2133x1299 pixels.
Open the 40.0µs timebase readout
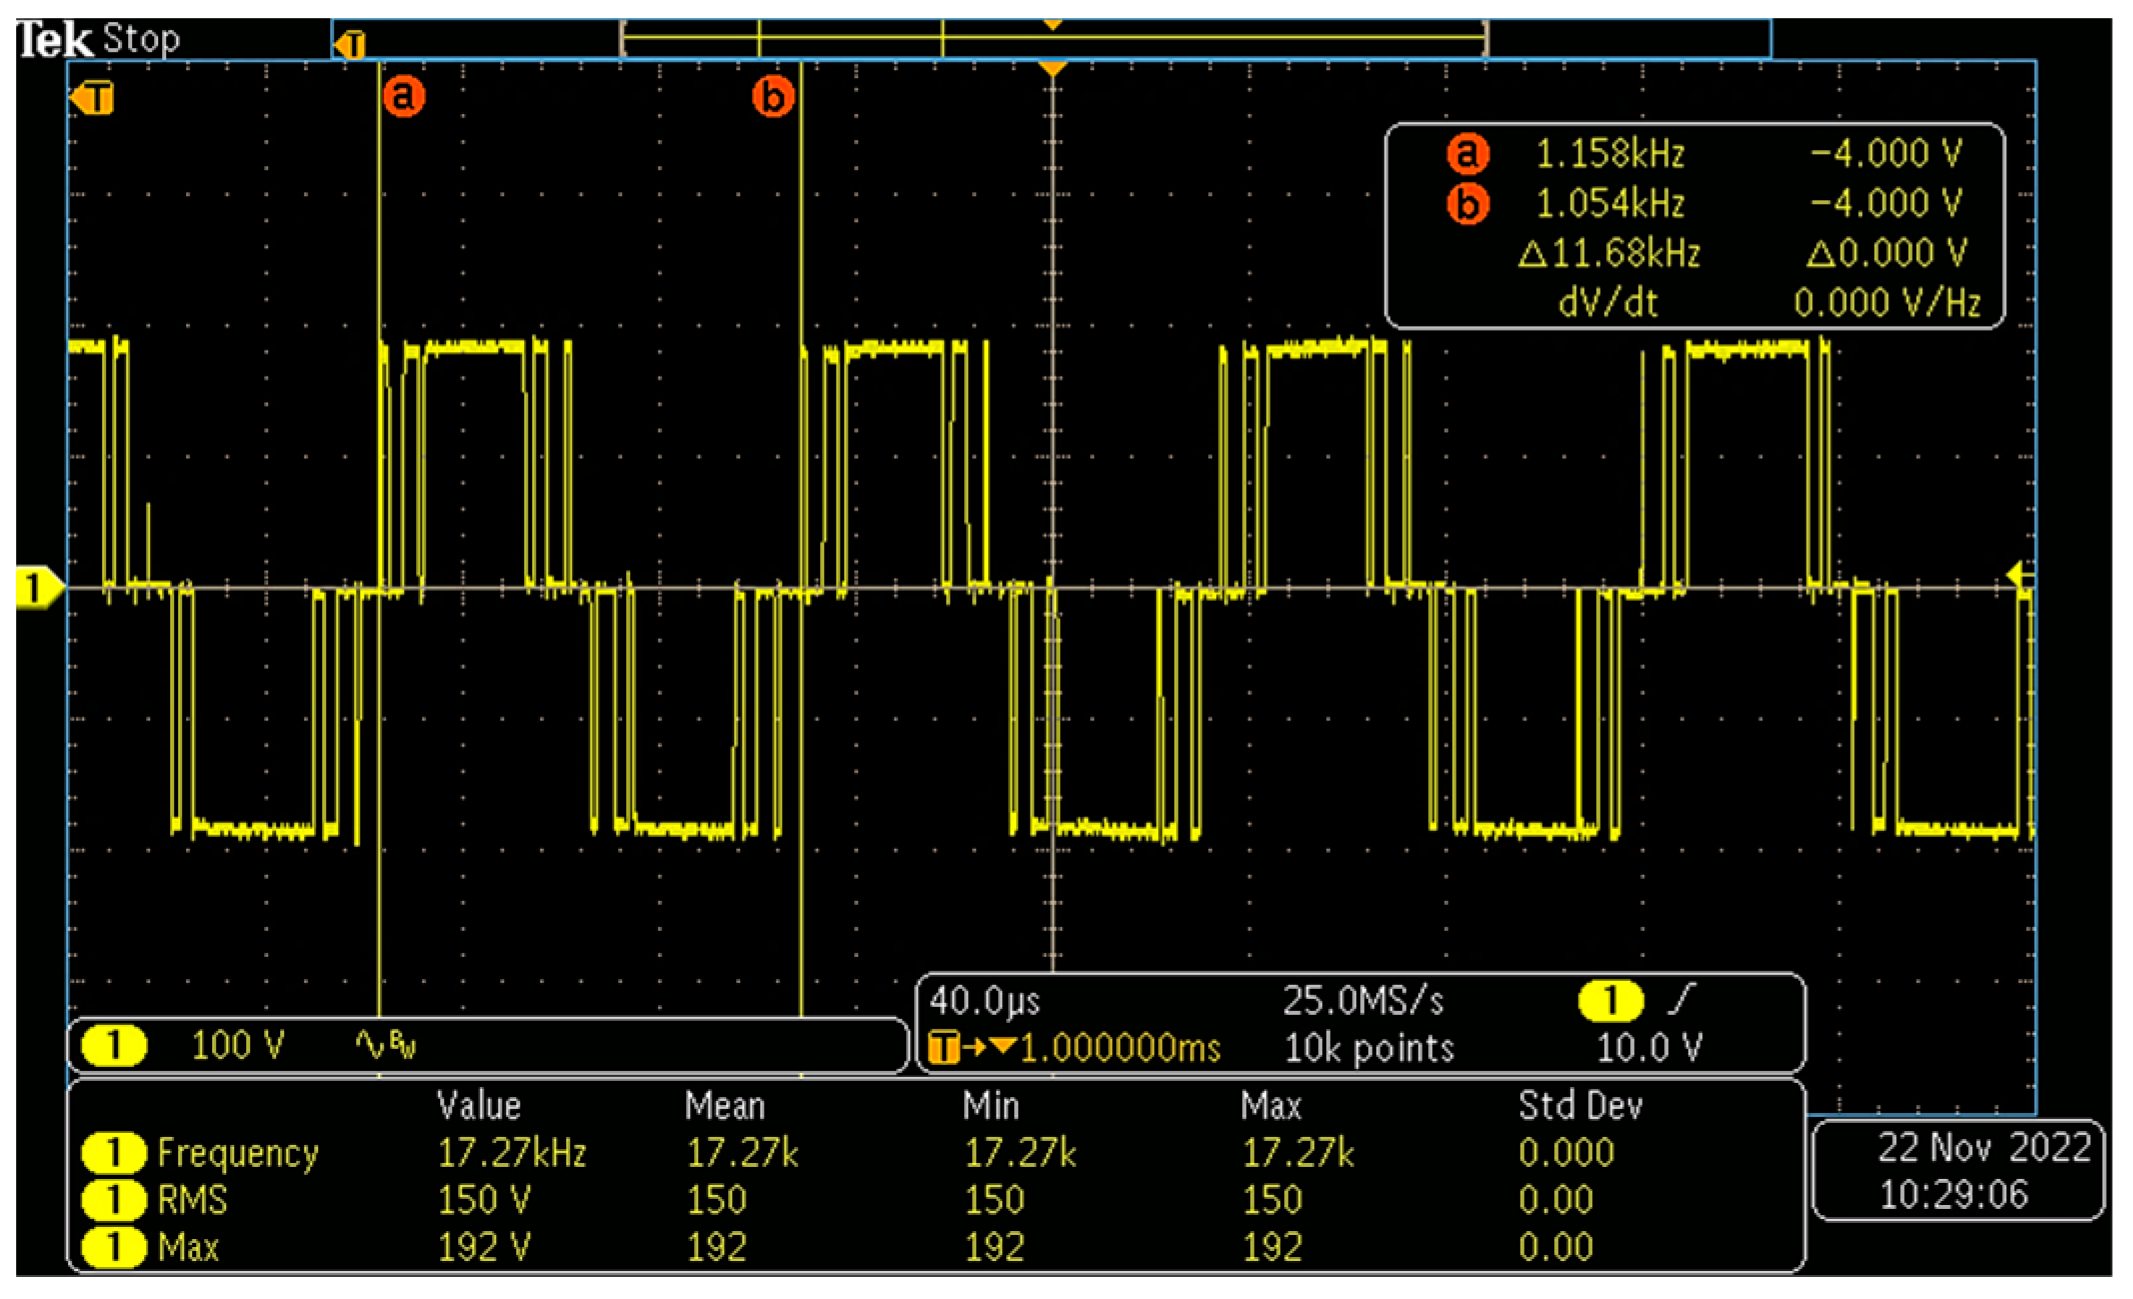click(984, 1001)
